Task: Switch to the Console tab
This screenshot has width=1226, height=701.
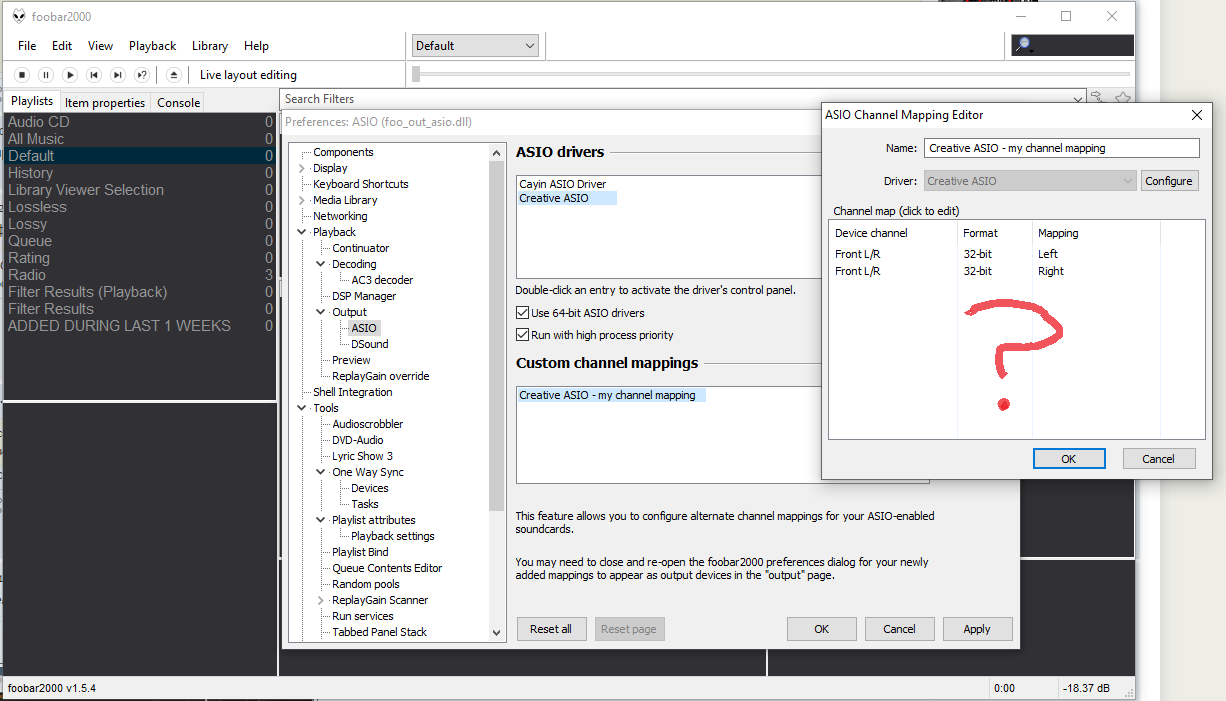Action: coord(179,102)
